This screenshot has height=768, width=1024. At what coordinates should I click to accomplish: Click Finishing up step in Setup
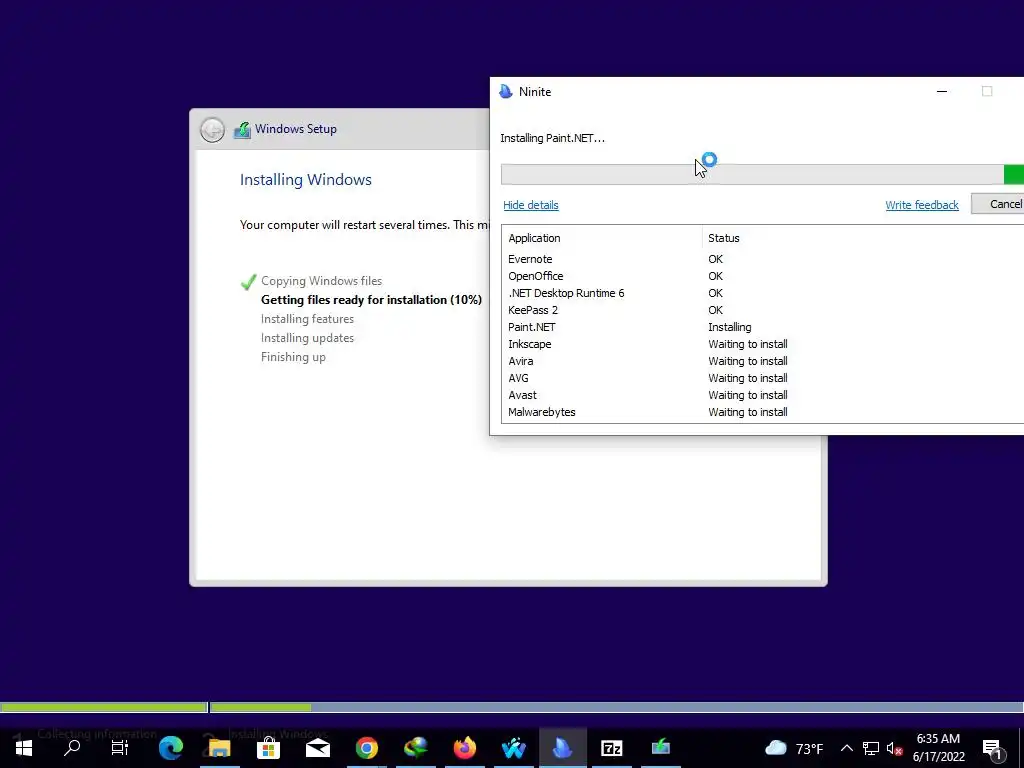(293, 357)
